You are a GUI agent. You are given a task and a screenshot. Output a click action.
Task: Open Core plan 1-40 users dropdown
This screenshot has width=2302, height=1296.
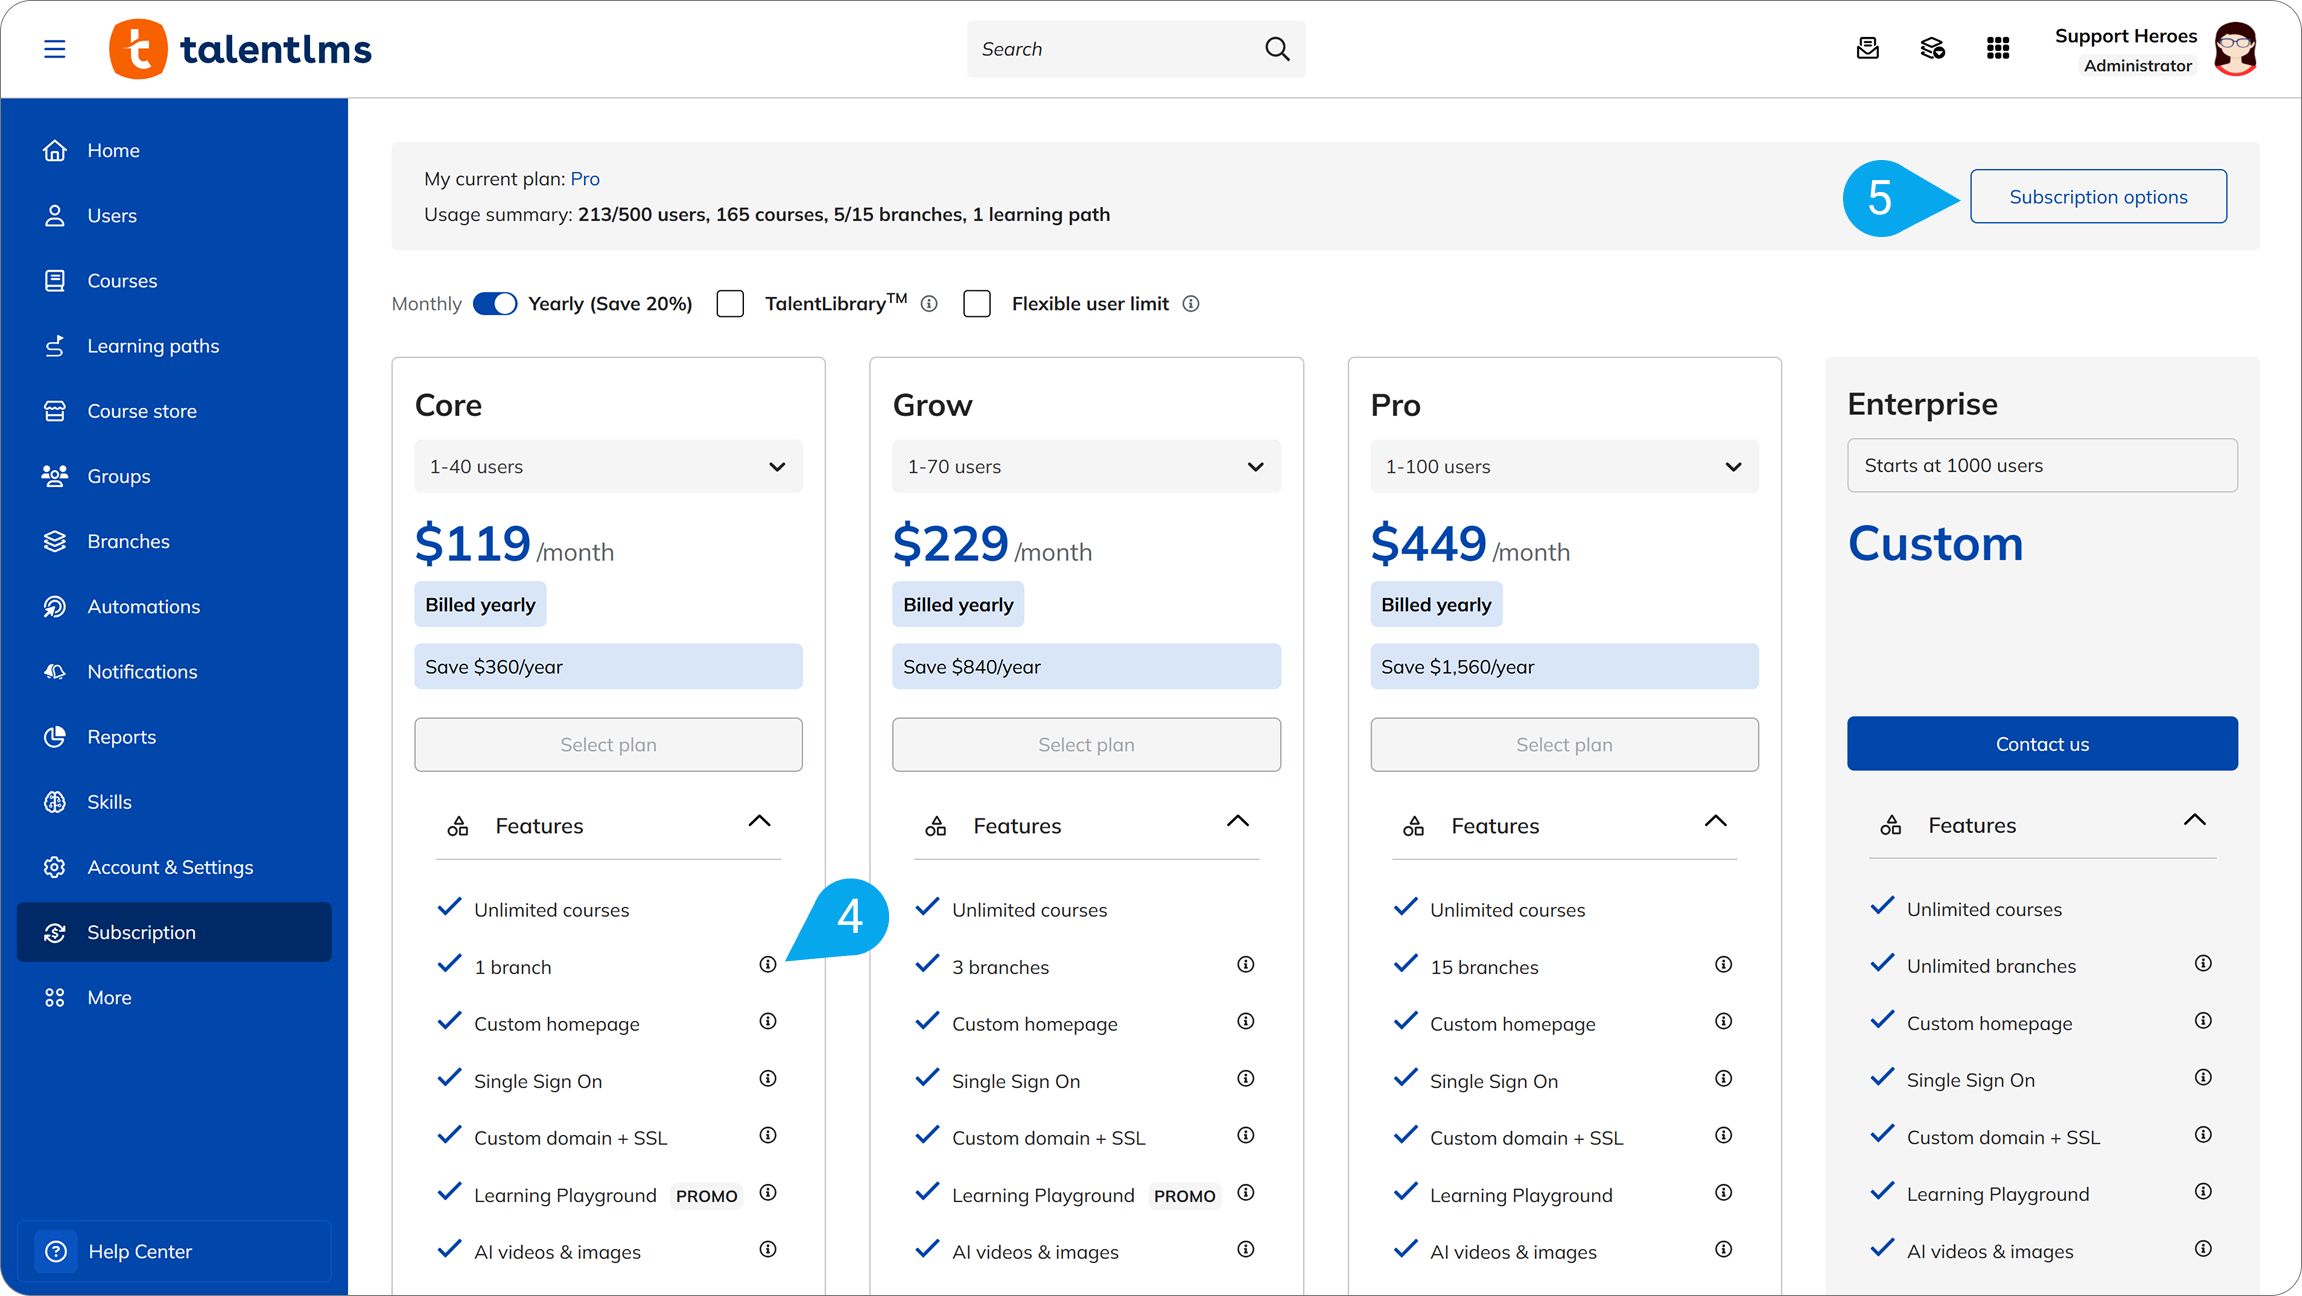(608, 467)
